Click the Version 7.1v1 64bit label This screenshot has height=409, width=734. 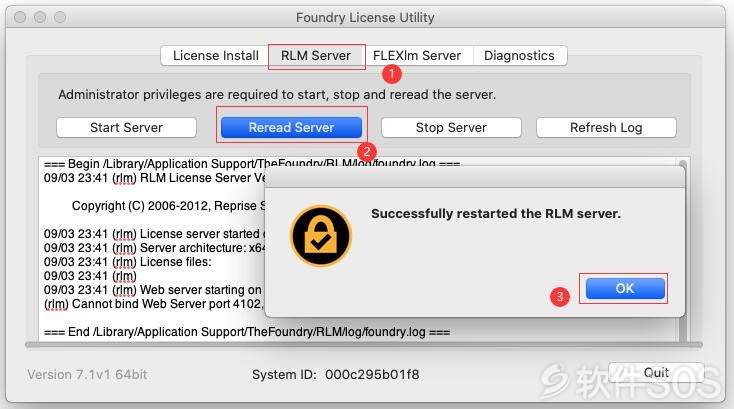point(87,374)
